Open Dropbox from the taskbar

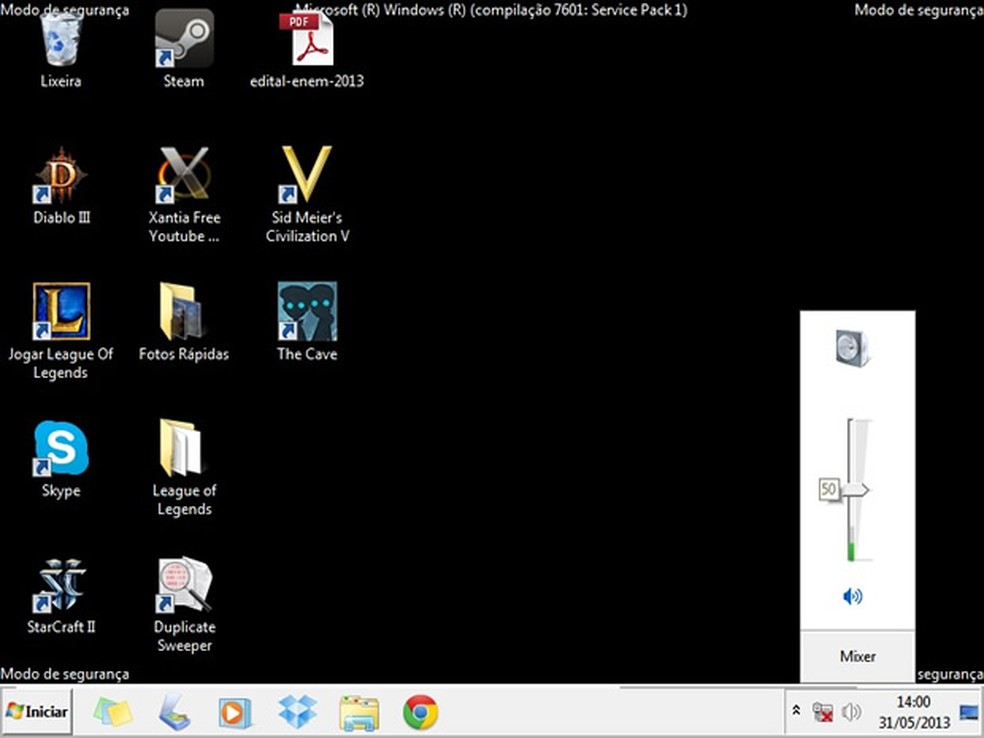tap(297, 712)
